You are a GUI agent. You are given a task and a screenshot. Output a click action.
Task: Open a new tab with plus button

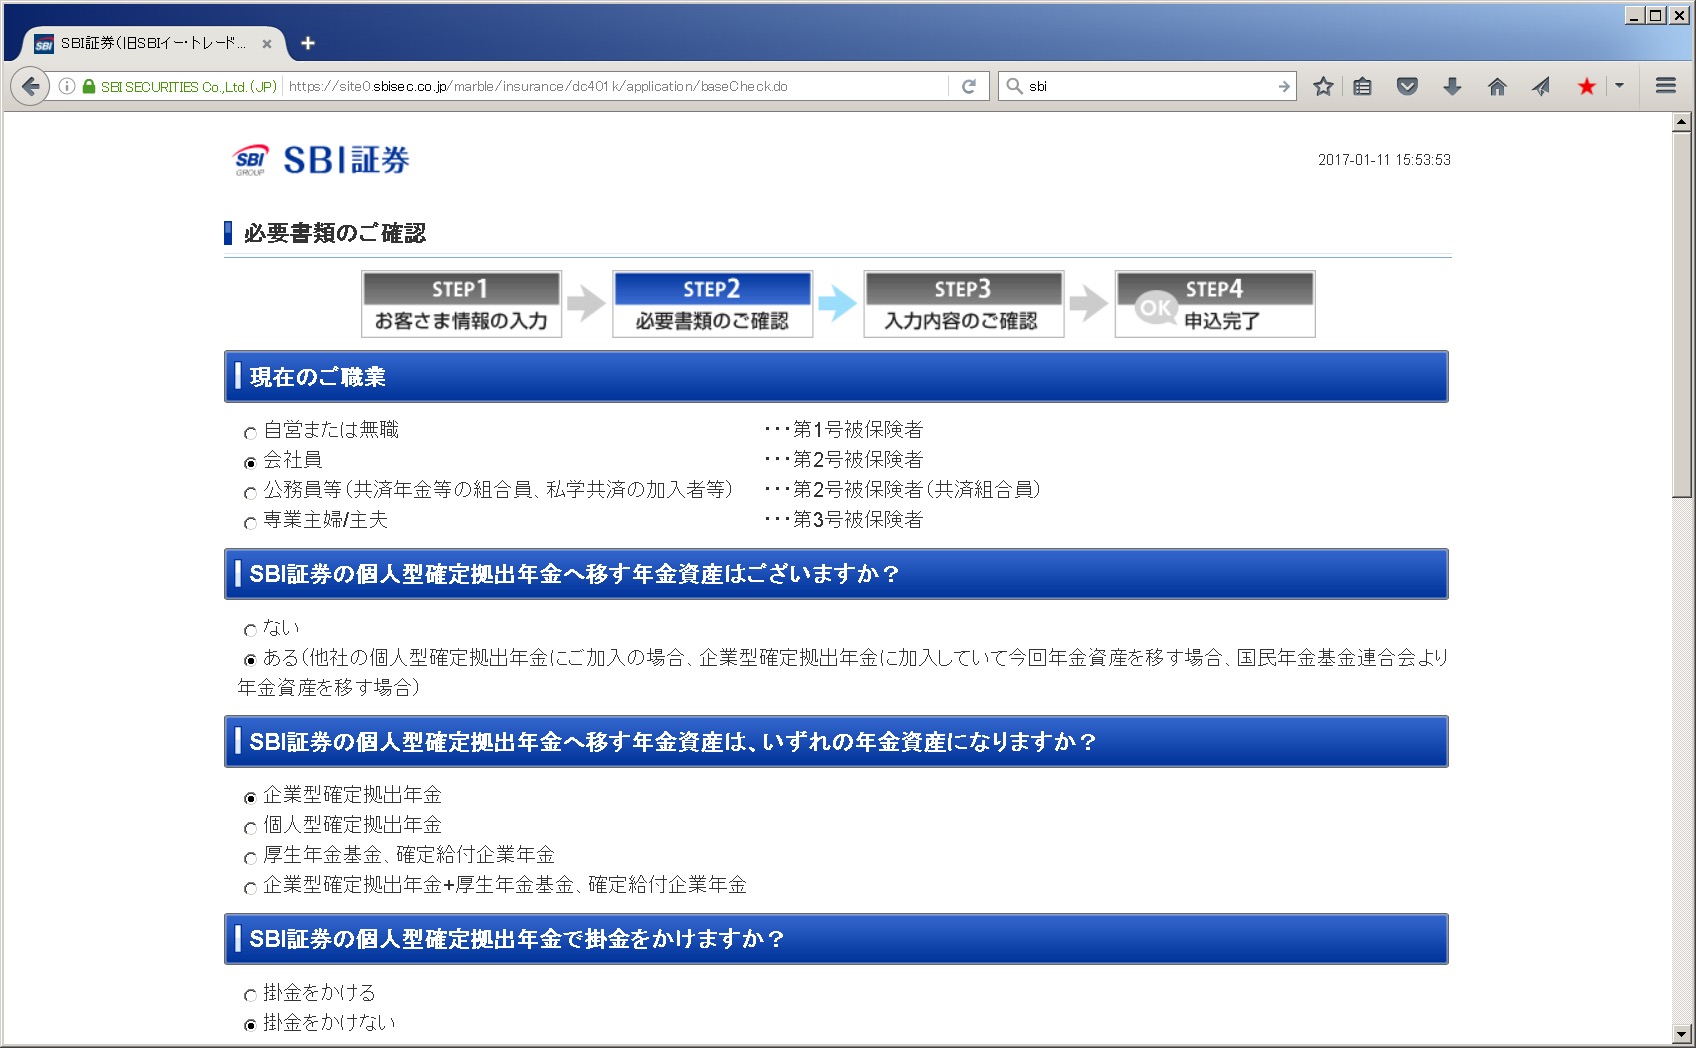click(308, 43)
